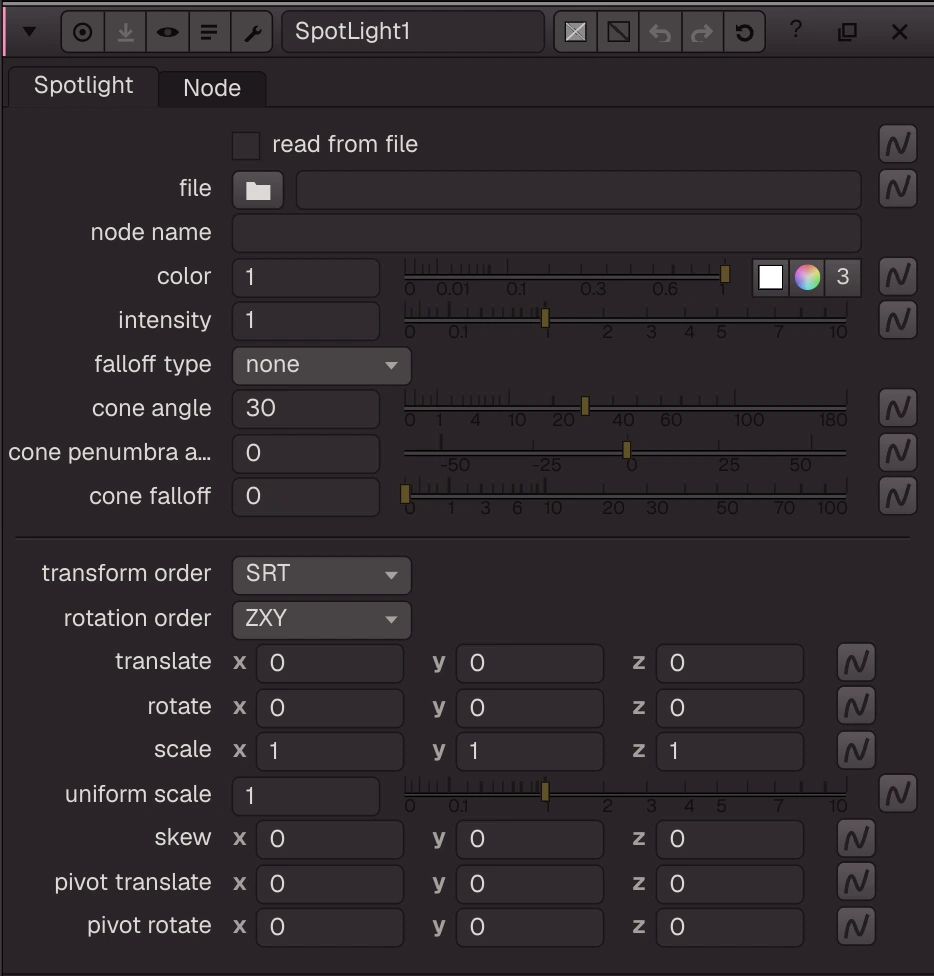Click the node name input field
This screenshot has width=934, height=976.
547,233
